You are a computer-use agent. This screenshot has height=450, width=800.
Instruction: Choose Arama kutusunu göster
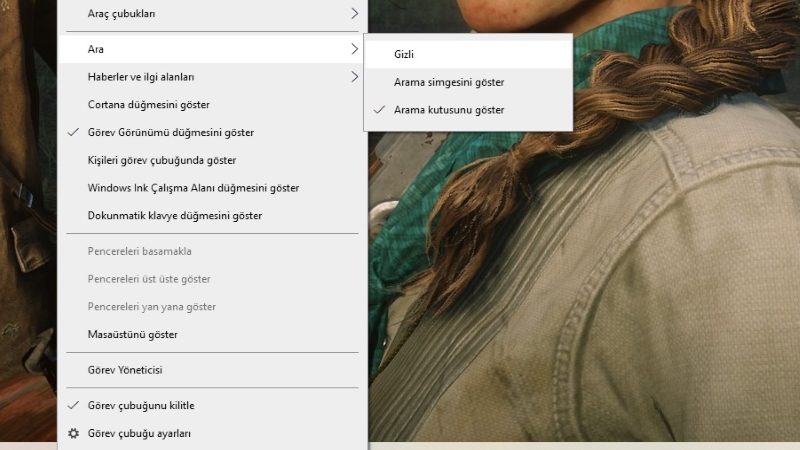click(468, 110)
